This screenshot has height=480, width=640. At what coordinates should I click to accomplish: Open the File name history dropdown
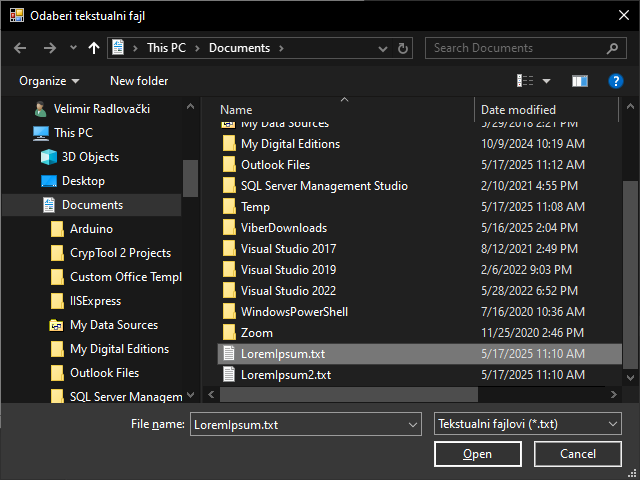[x=413, y=424]
